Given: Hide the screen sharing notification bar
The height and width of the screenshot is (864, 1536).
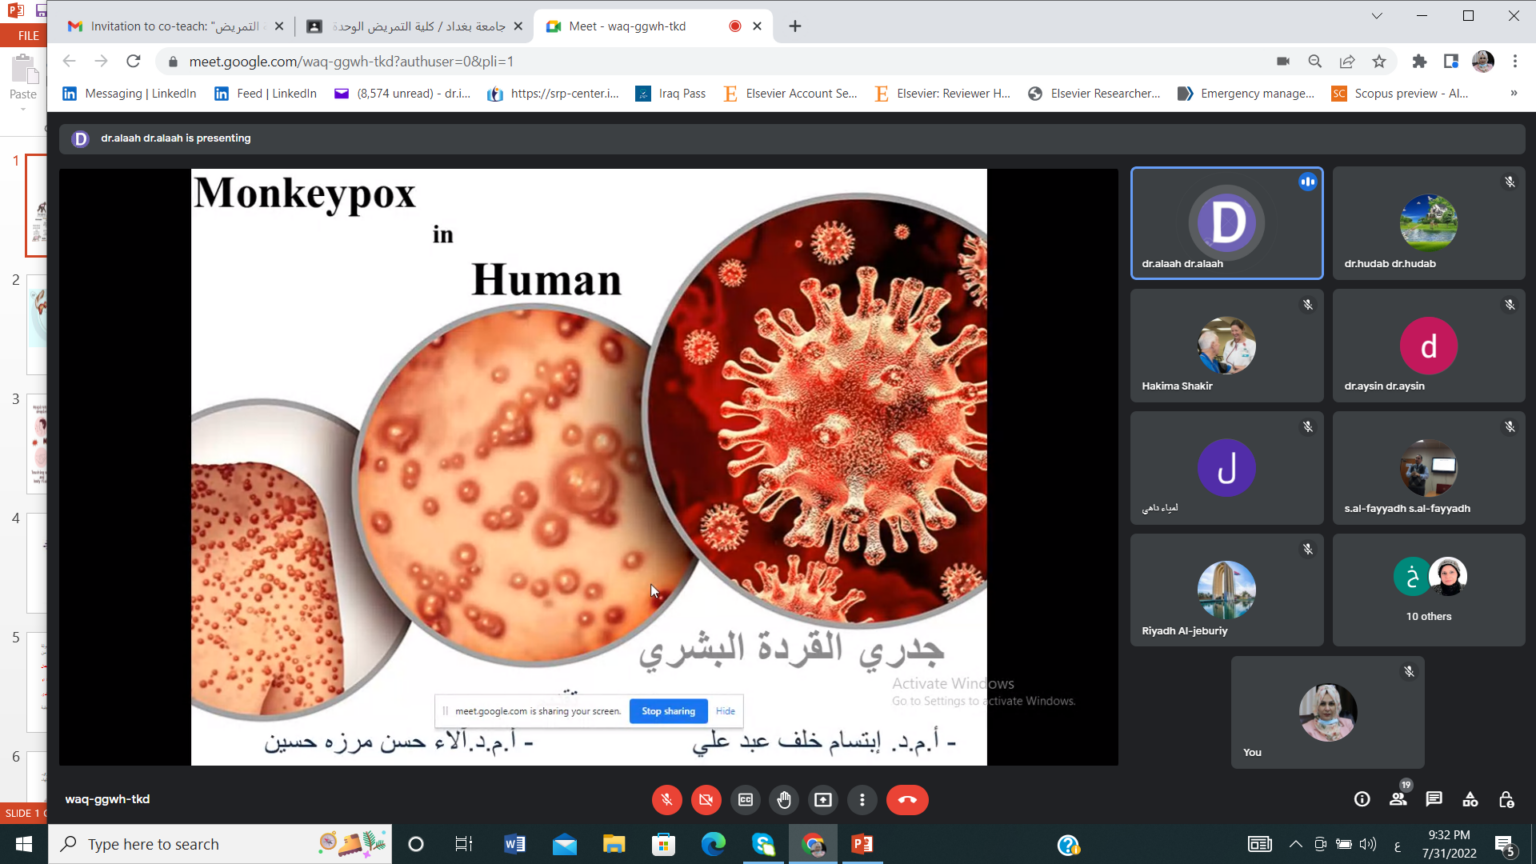Looking at the screenshot, I should click(725, 711).
